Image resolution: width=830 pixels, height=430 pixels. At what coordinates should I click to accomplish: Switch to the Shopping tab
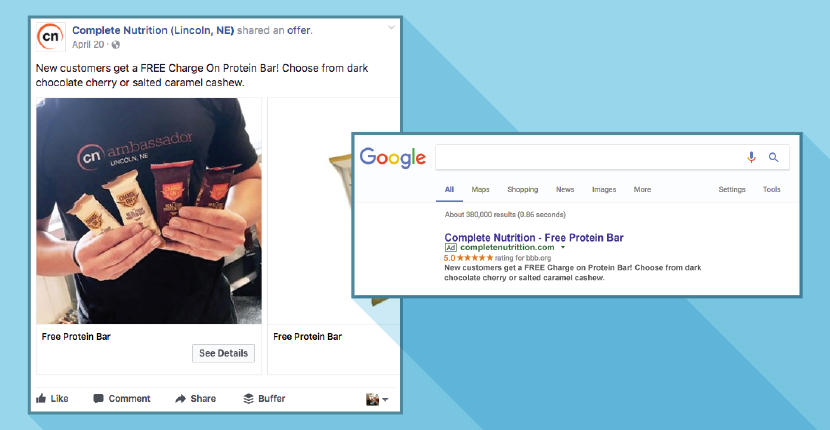pos(522,190)
